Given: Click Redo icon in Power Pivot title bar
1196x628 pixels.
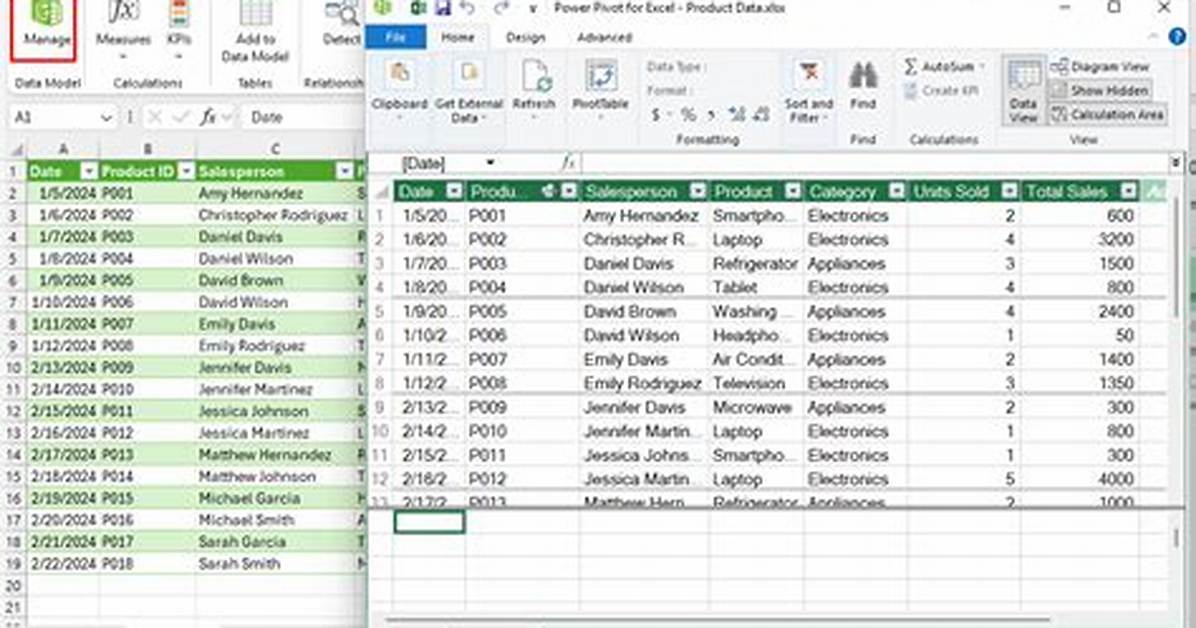Looking at the screenshot, I should click(500, 8).
